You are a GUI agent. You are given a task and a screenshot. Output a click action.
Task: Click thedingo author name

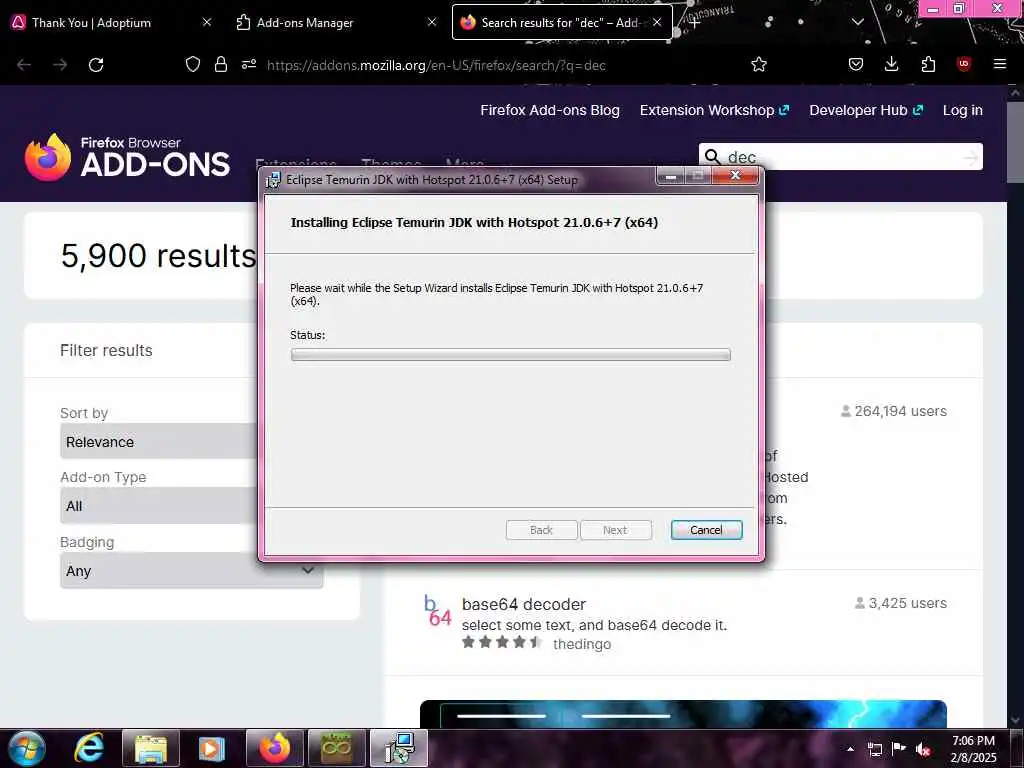[x=582, y=644]
